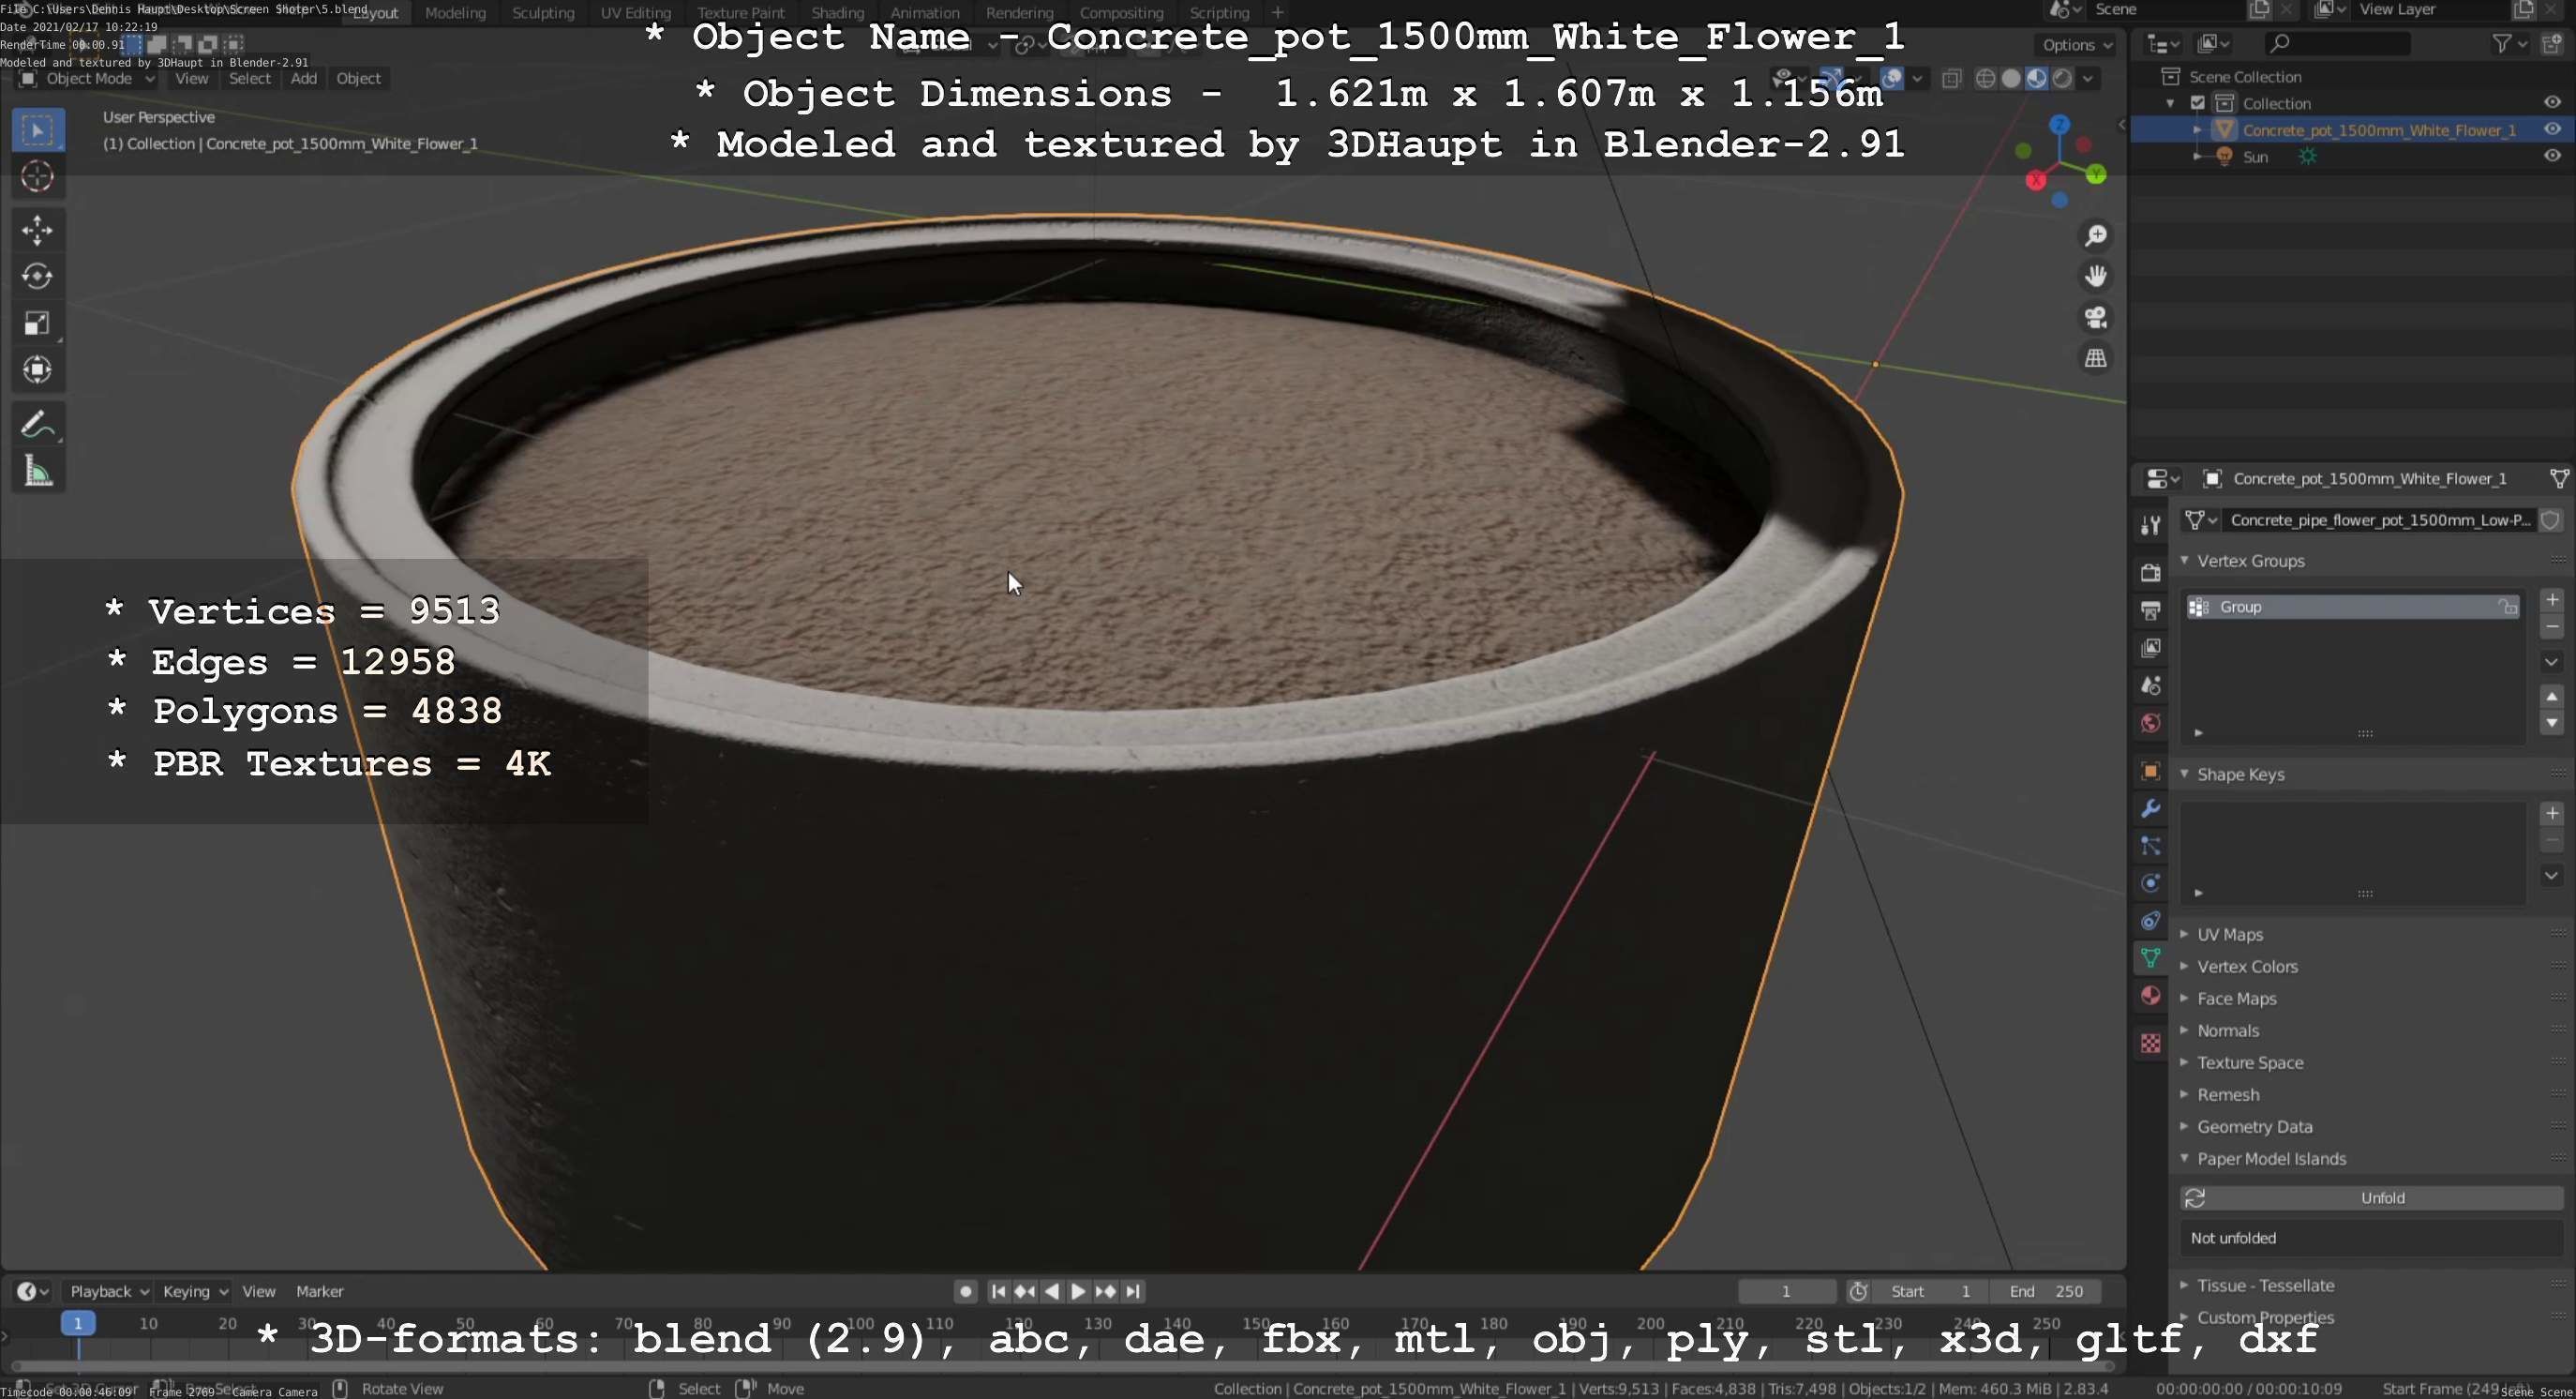Hide the Sun light in outliner
The width and height of the screenshot is (2576, 1399).
(2552, 156)
